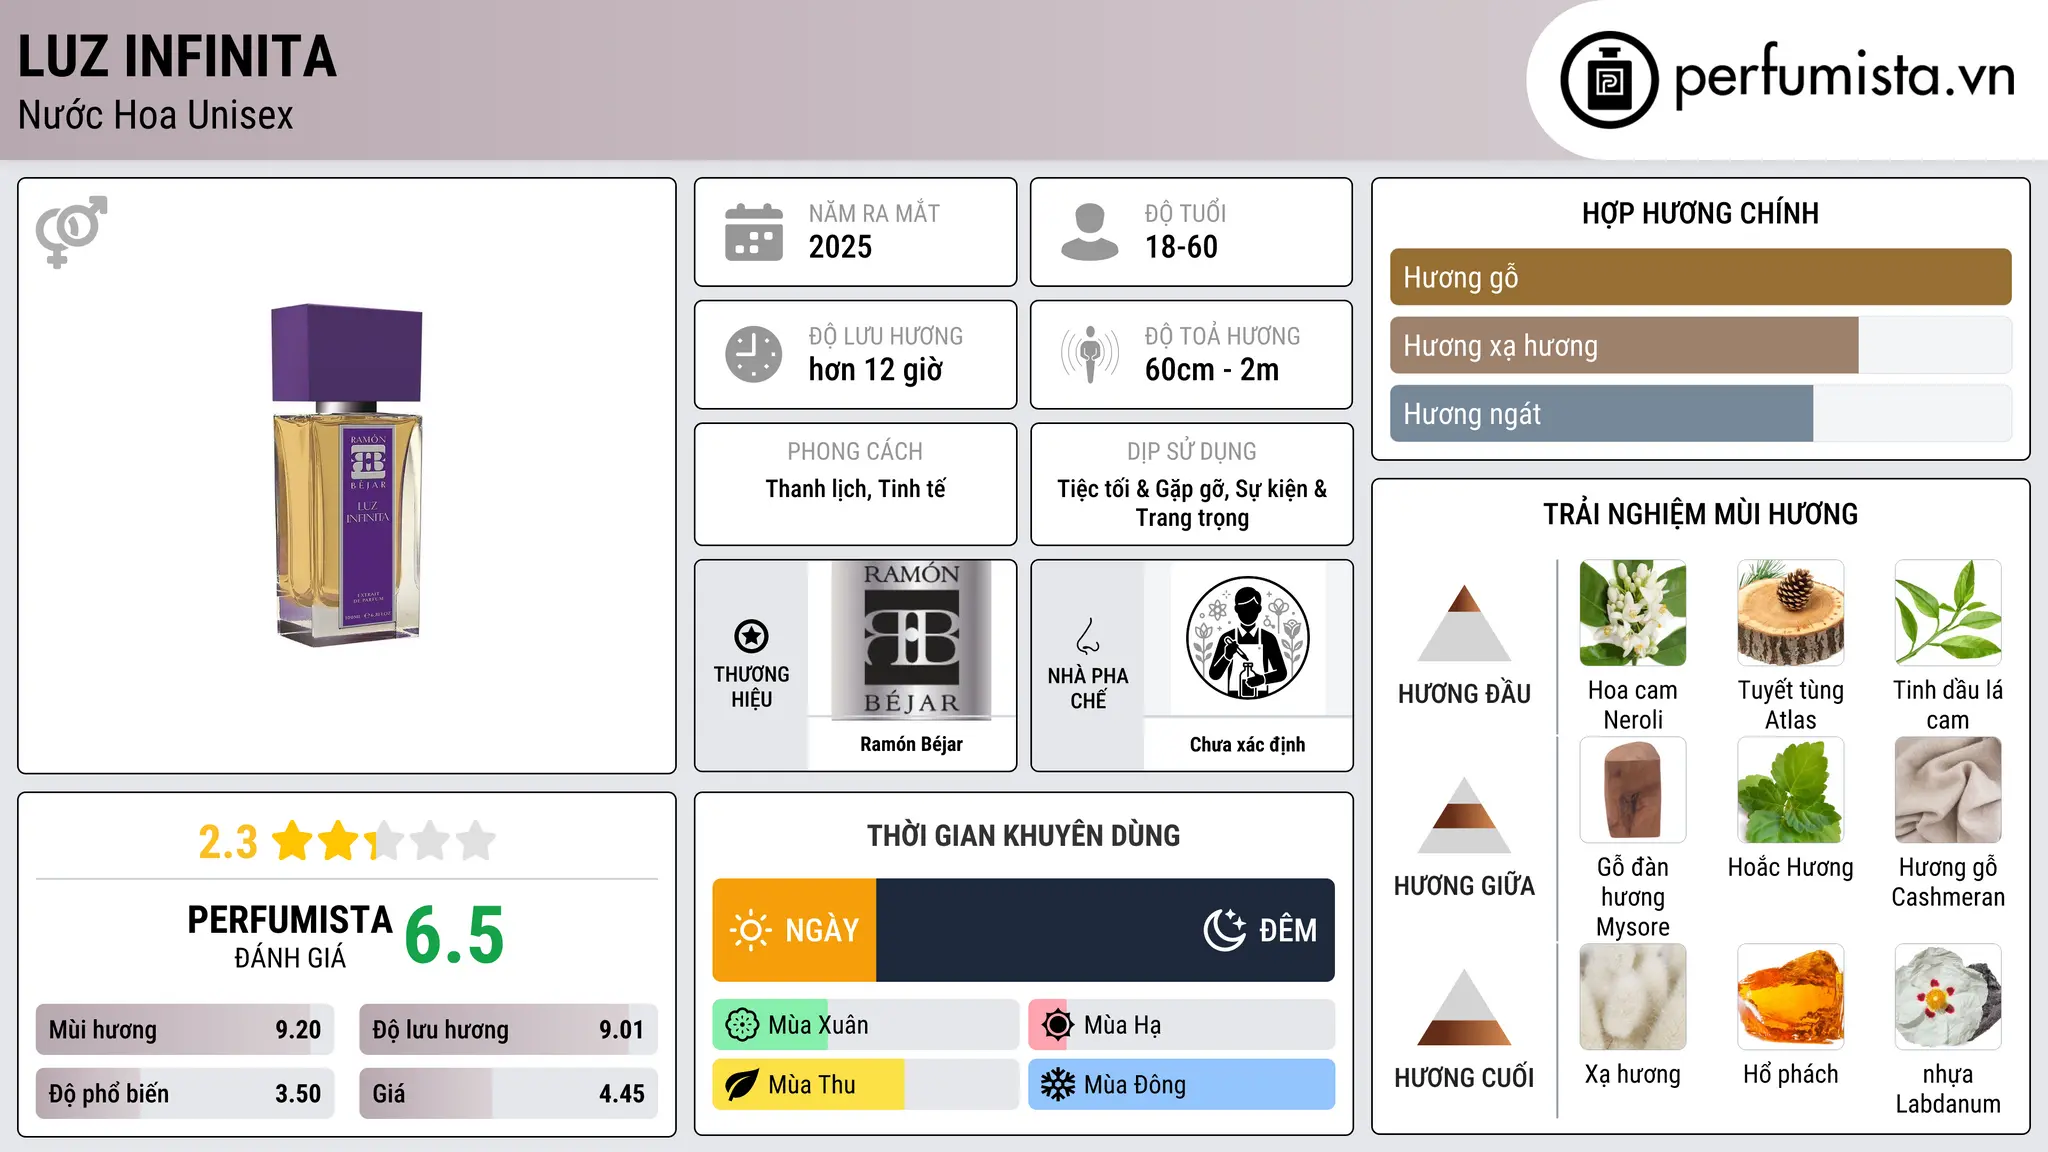
Task: Click the Chưa xác định perfumer caption
Action: (x=1247, y=745)
